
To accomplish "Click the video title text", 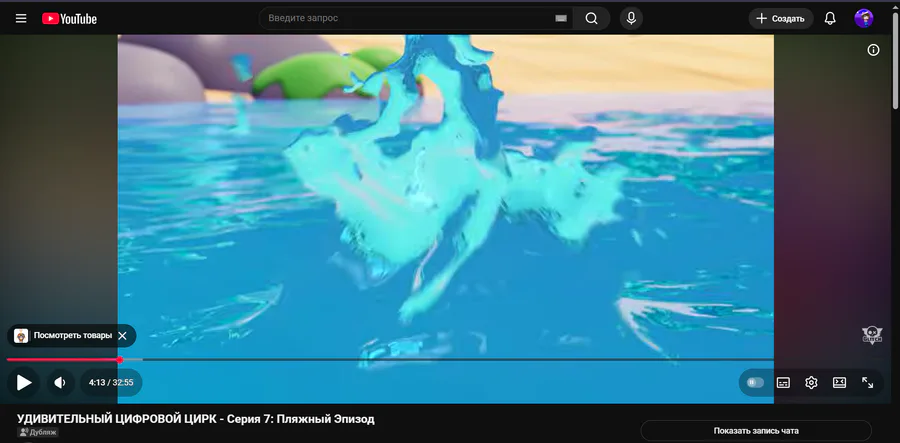I will coord(196,419).
